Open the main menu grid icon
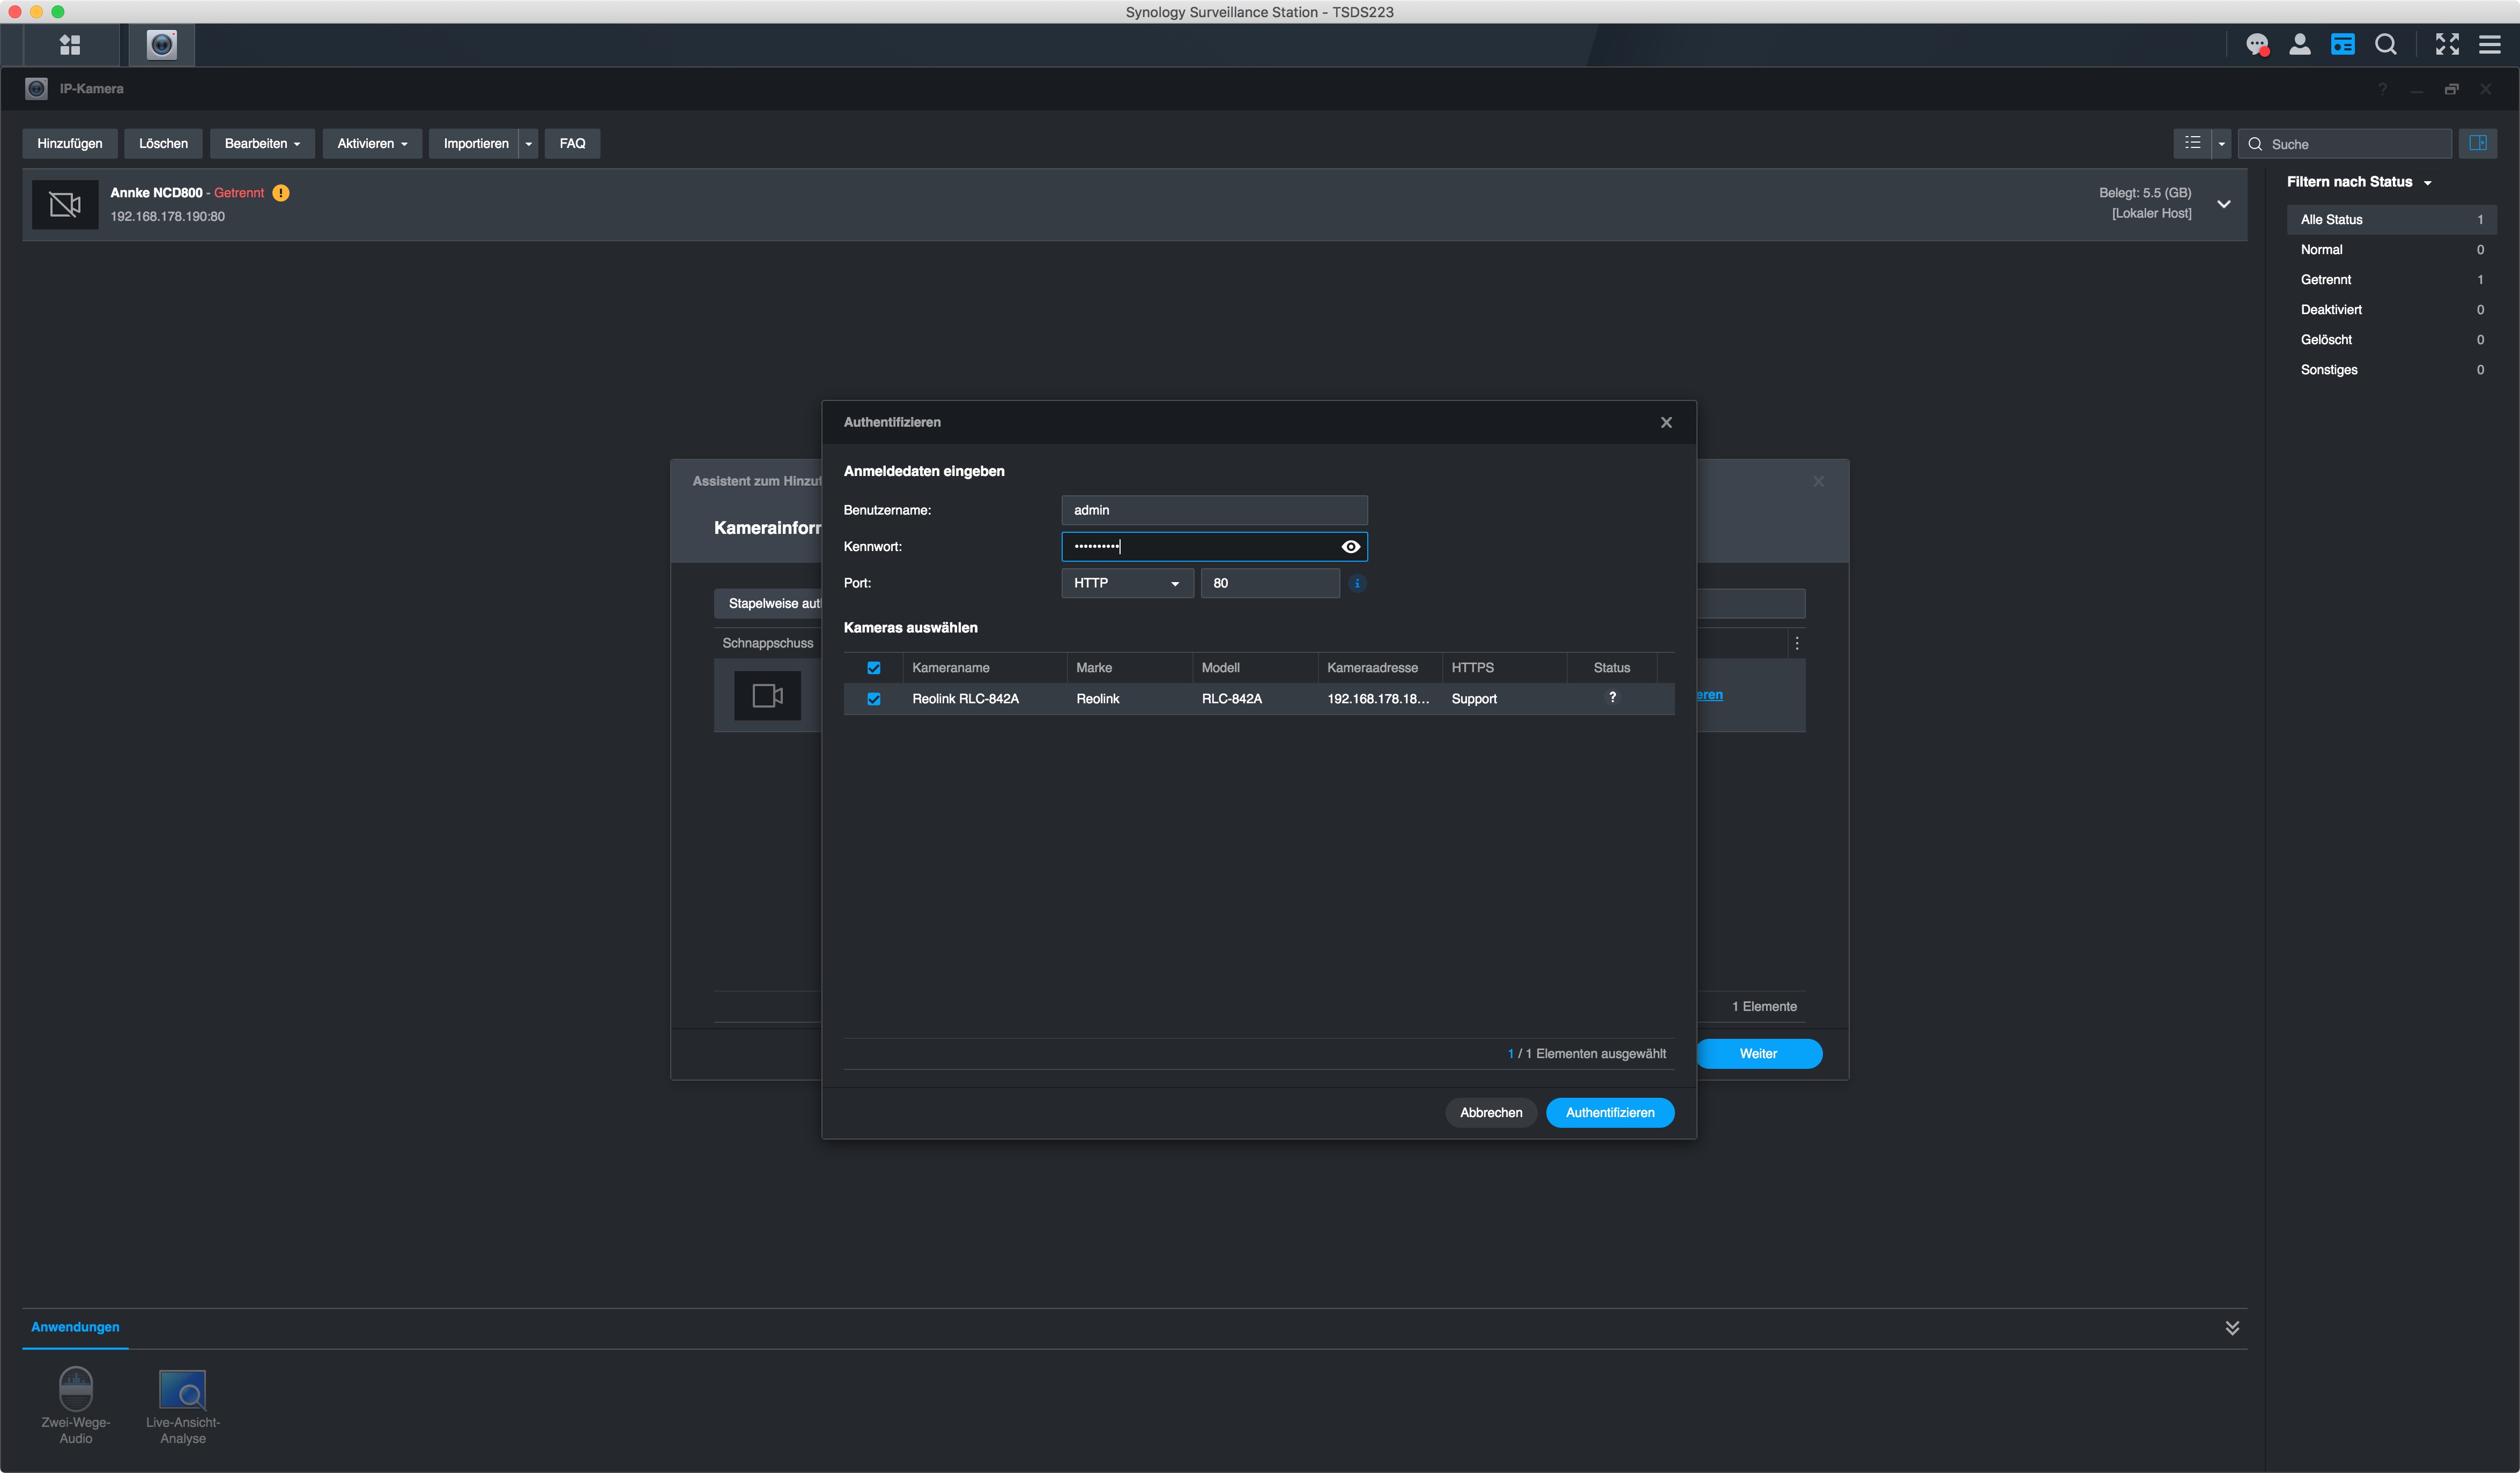Screen dimensions: 2520x1473 tap(69, 44)
